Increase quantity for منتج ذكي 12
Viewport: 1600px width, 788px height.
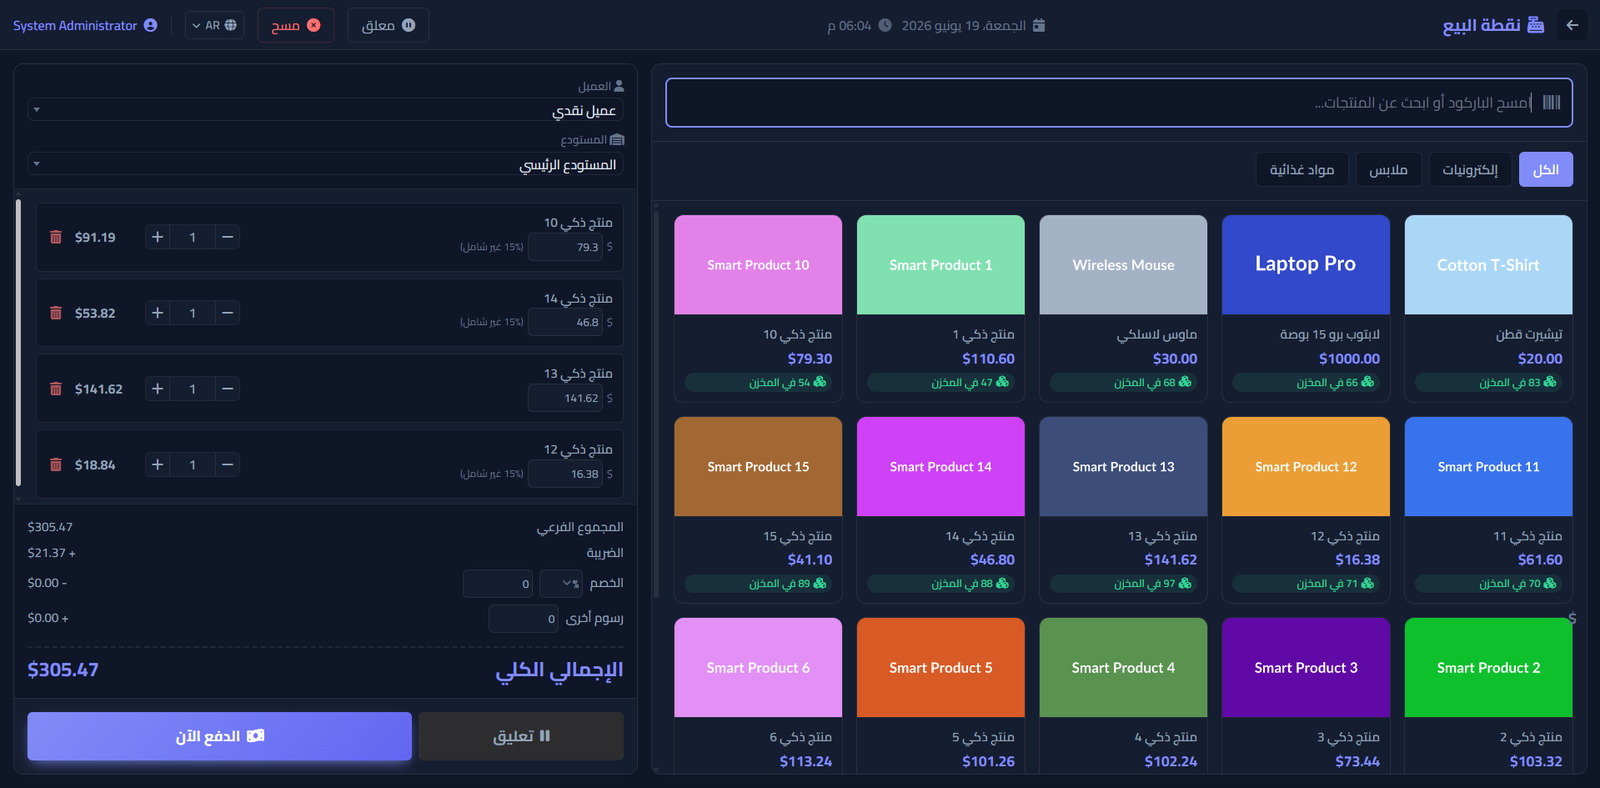(x=157, y=465)
